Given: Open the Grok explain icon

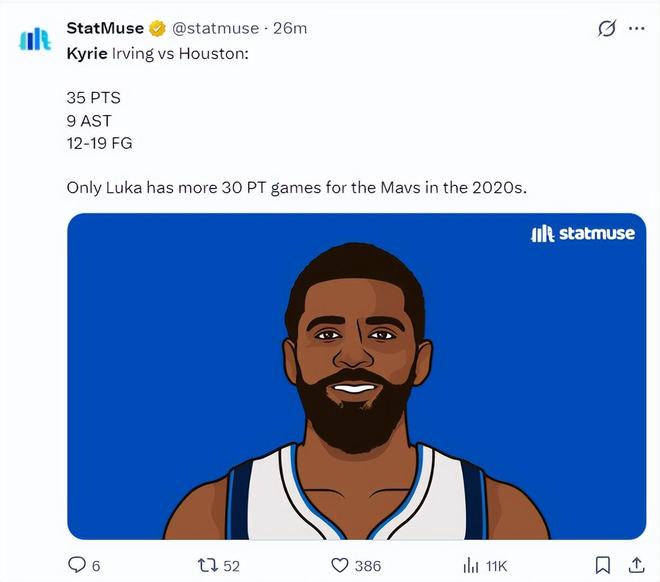Looking at the screenshot, I should (607, 28).
